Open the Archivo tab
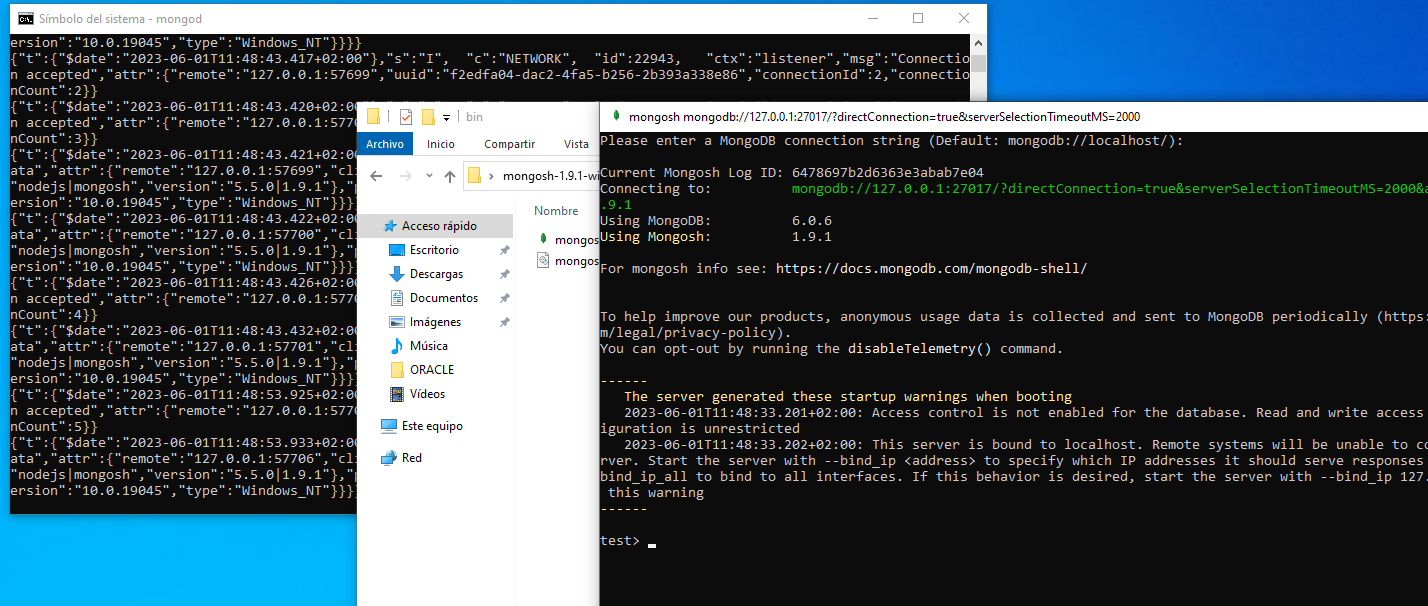Image resolution: width=1428 pixels, height=606 pixels. pyautogui.click(x=385, y=144)
